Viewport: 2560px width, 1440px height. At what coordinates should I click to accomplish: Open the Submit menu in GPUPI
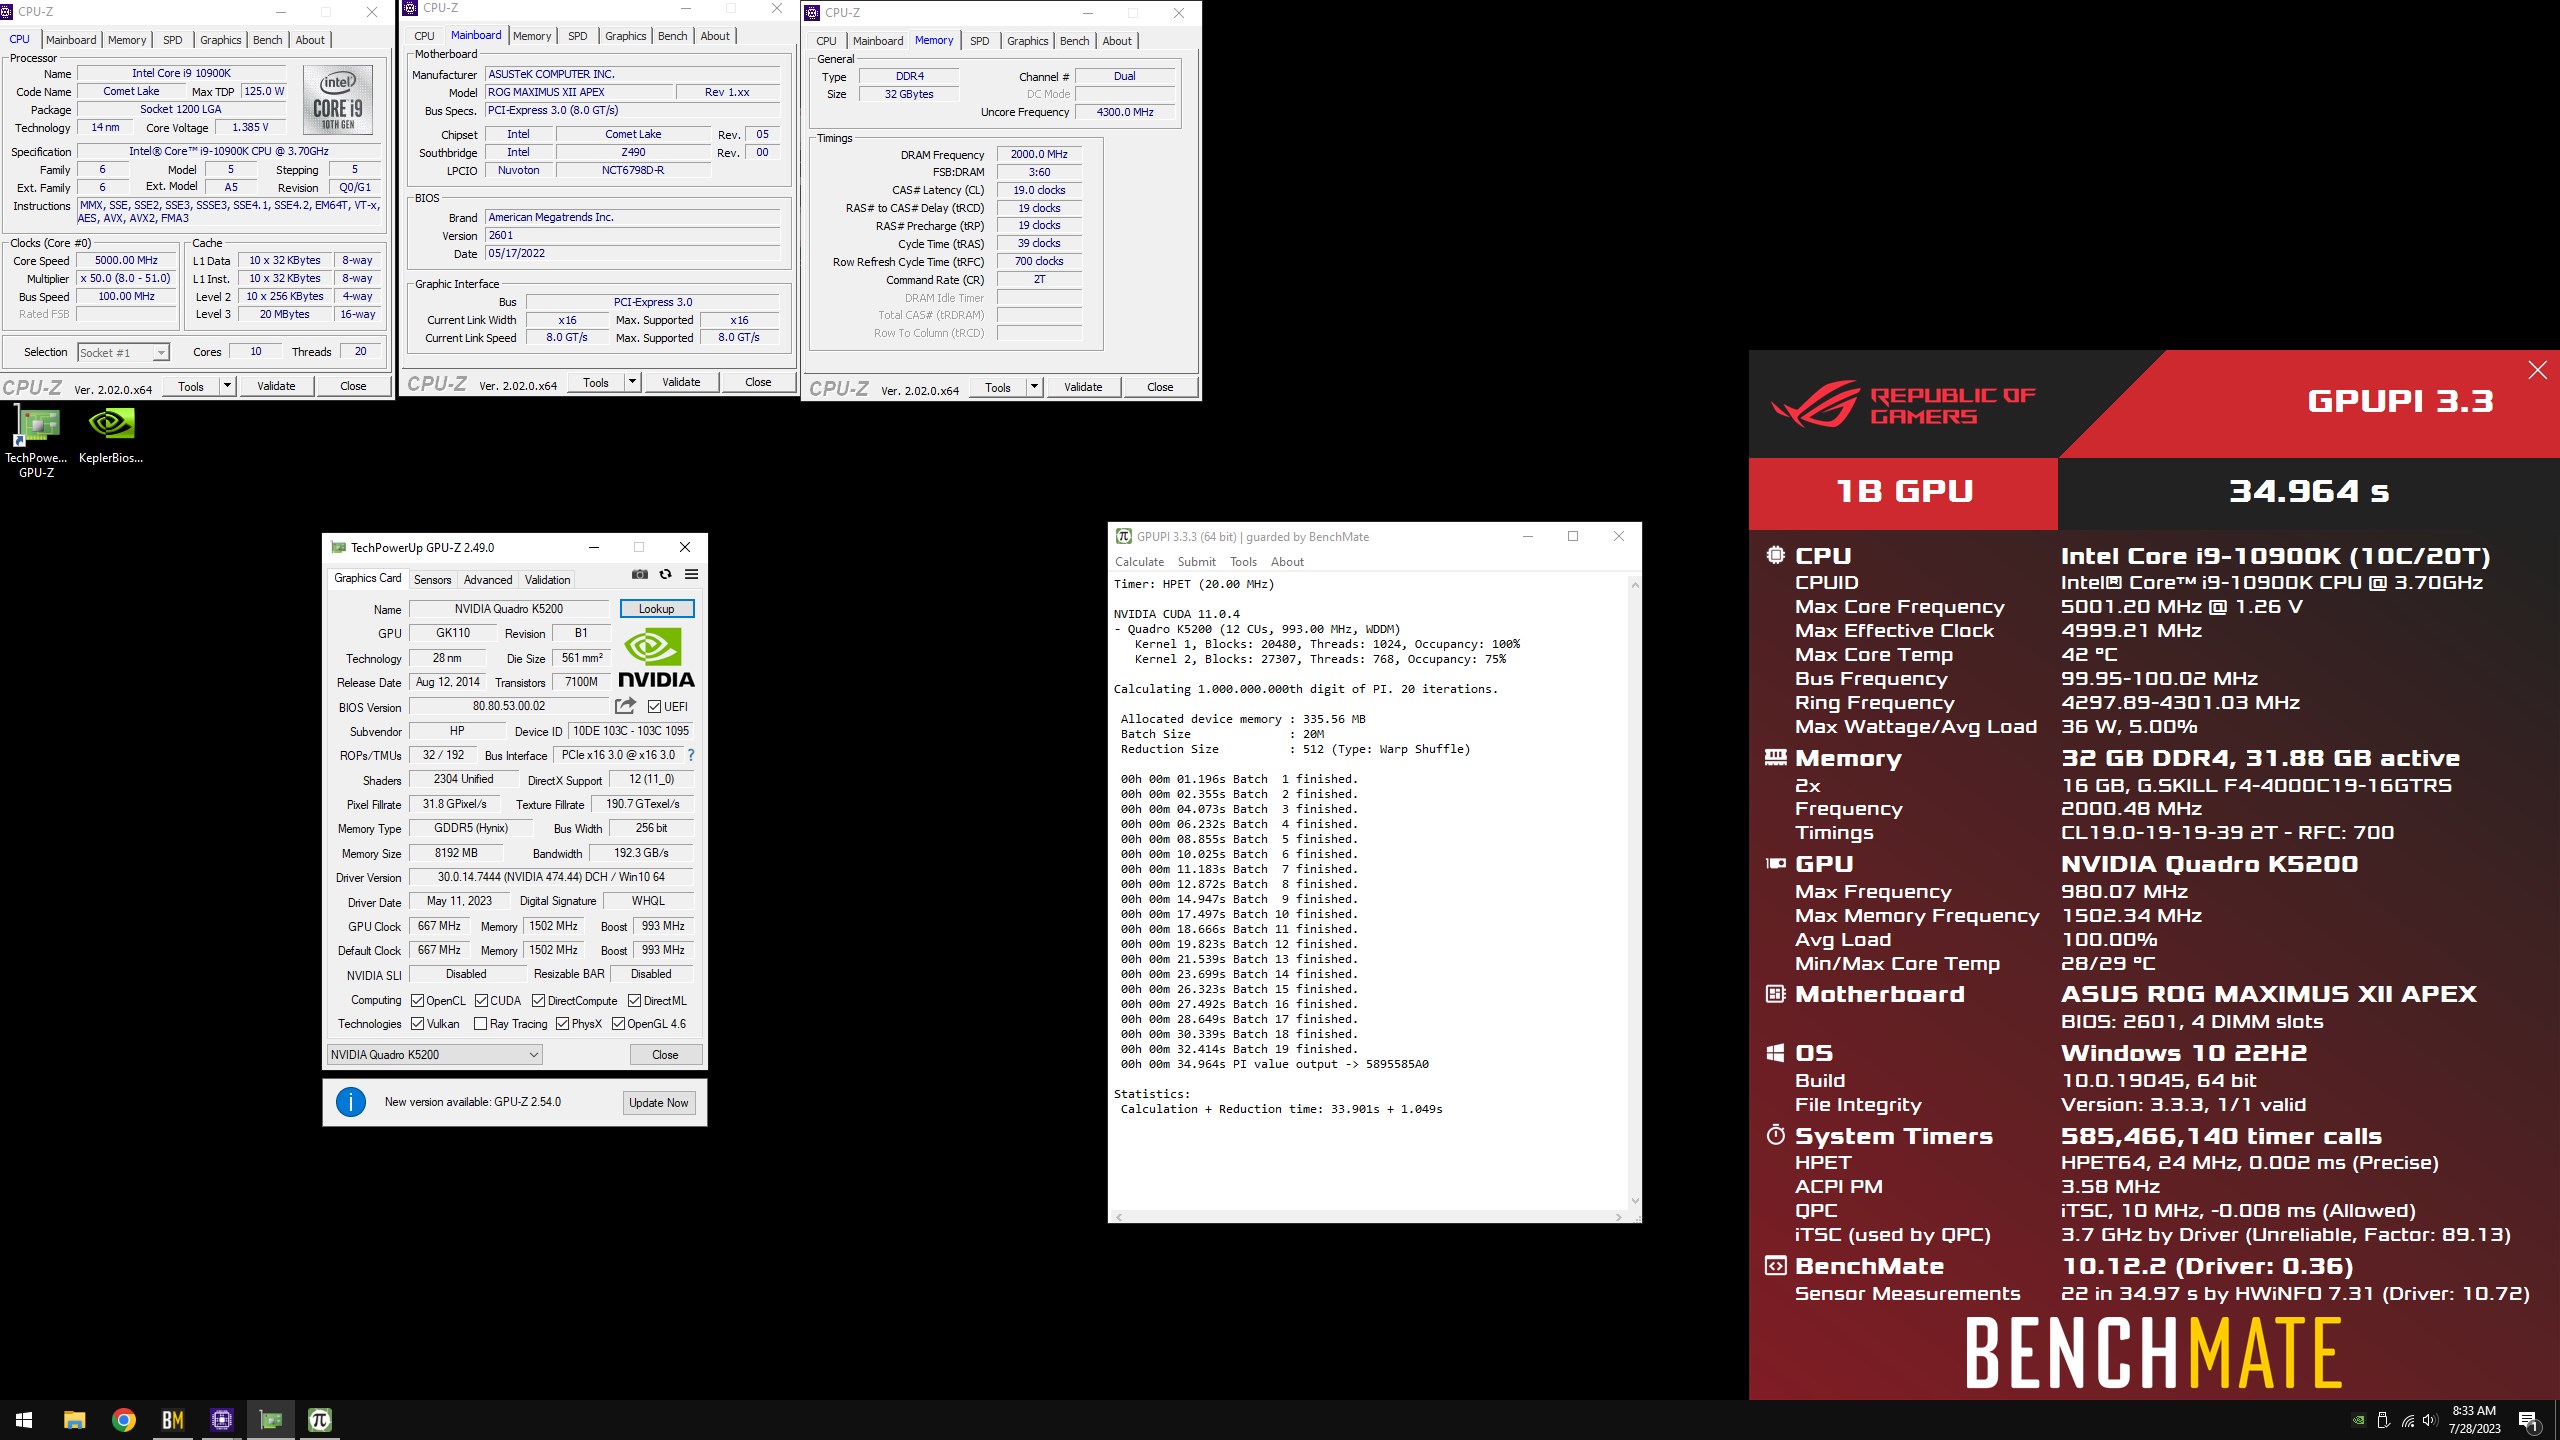(1197, 561)
